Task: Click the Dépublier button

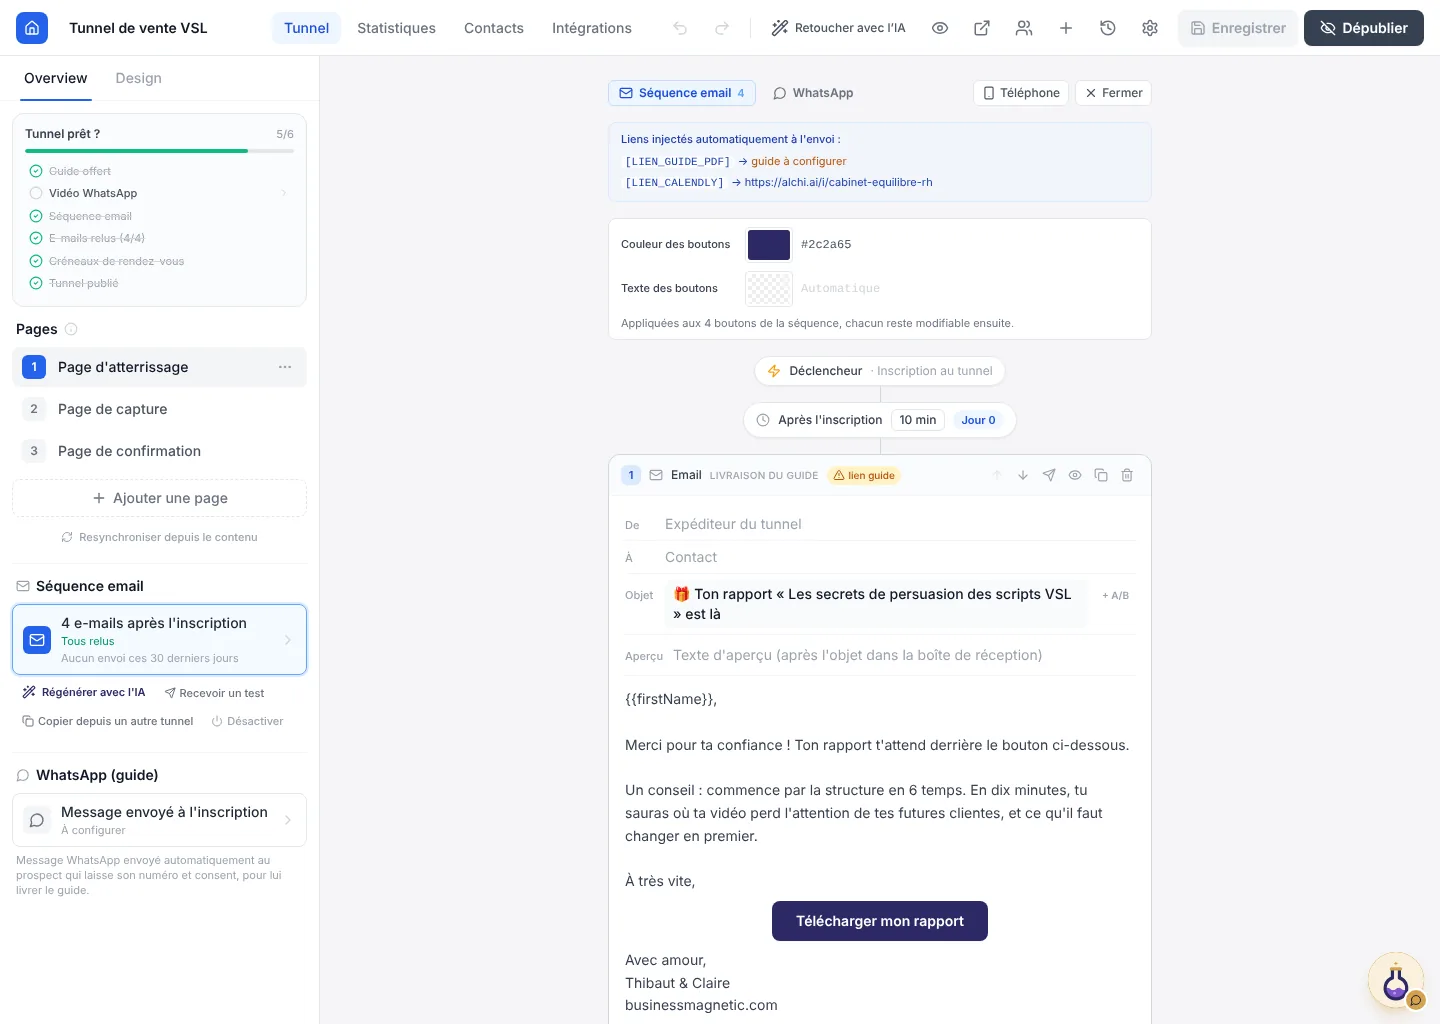Action: [1364, 28]
